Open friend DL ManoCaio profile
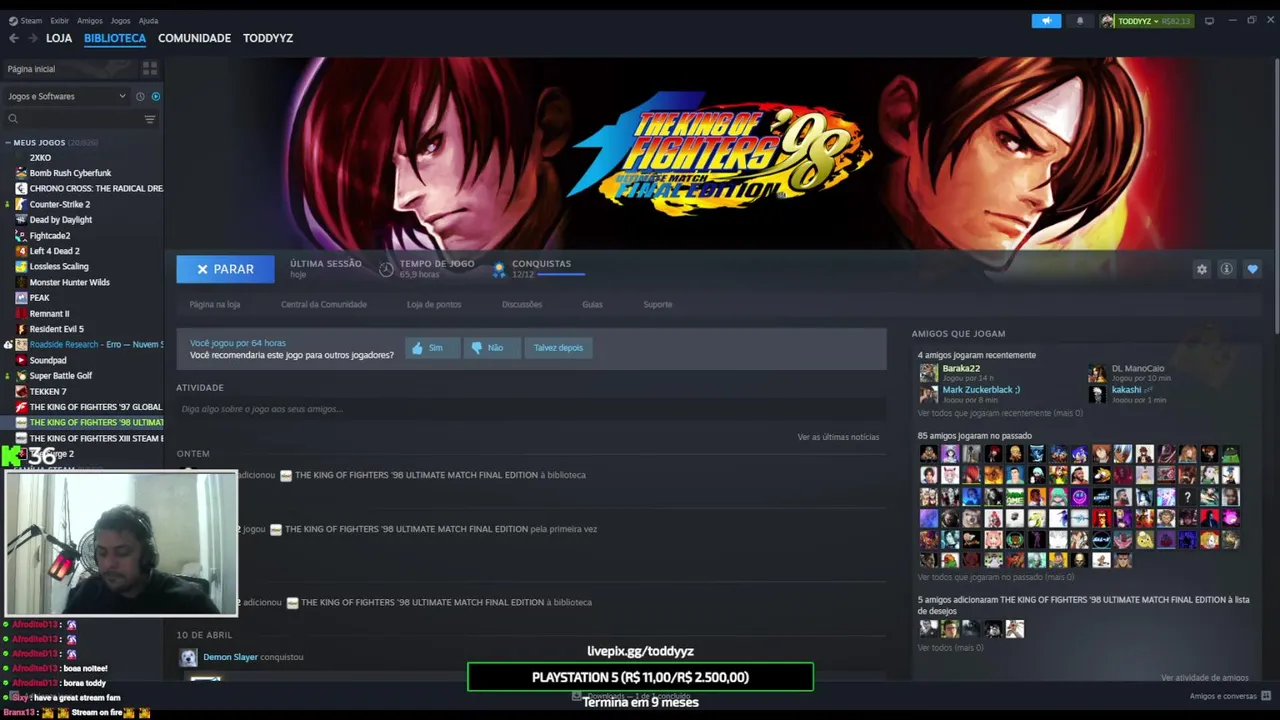This screenshot has width=1280, height=720. point(1138,368)
